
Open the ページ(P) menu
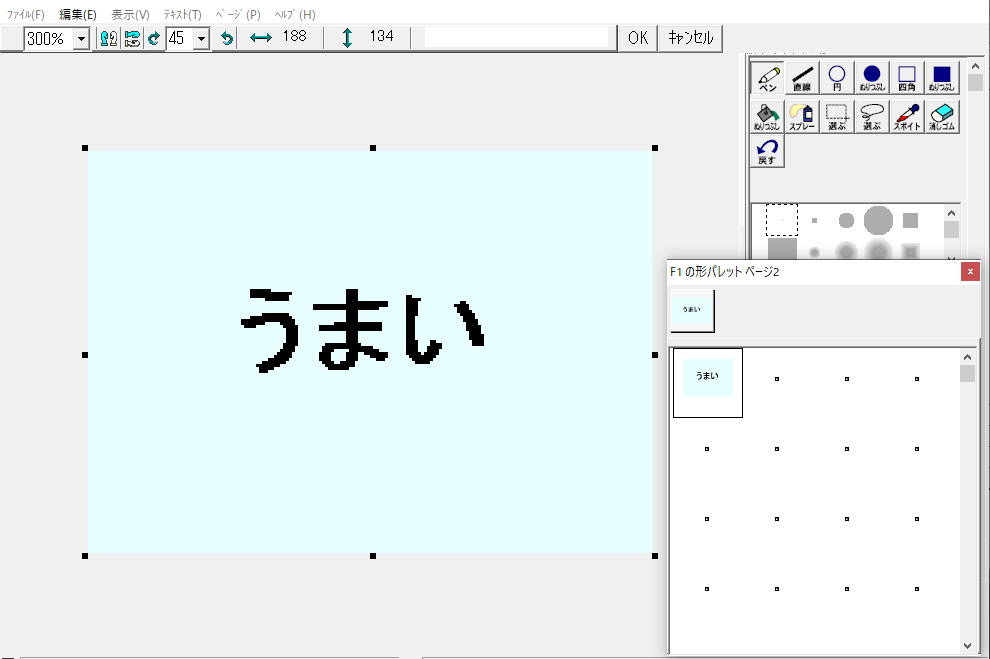tap(238, 14)
